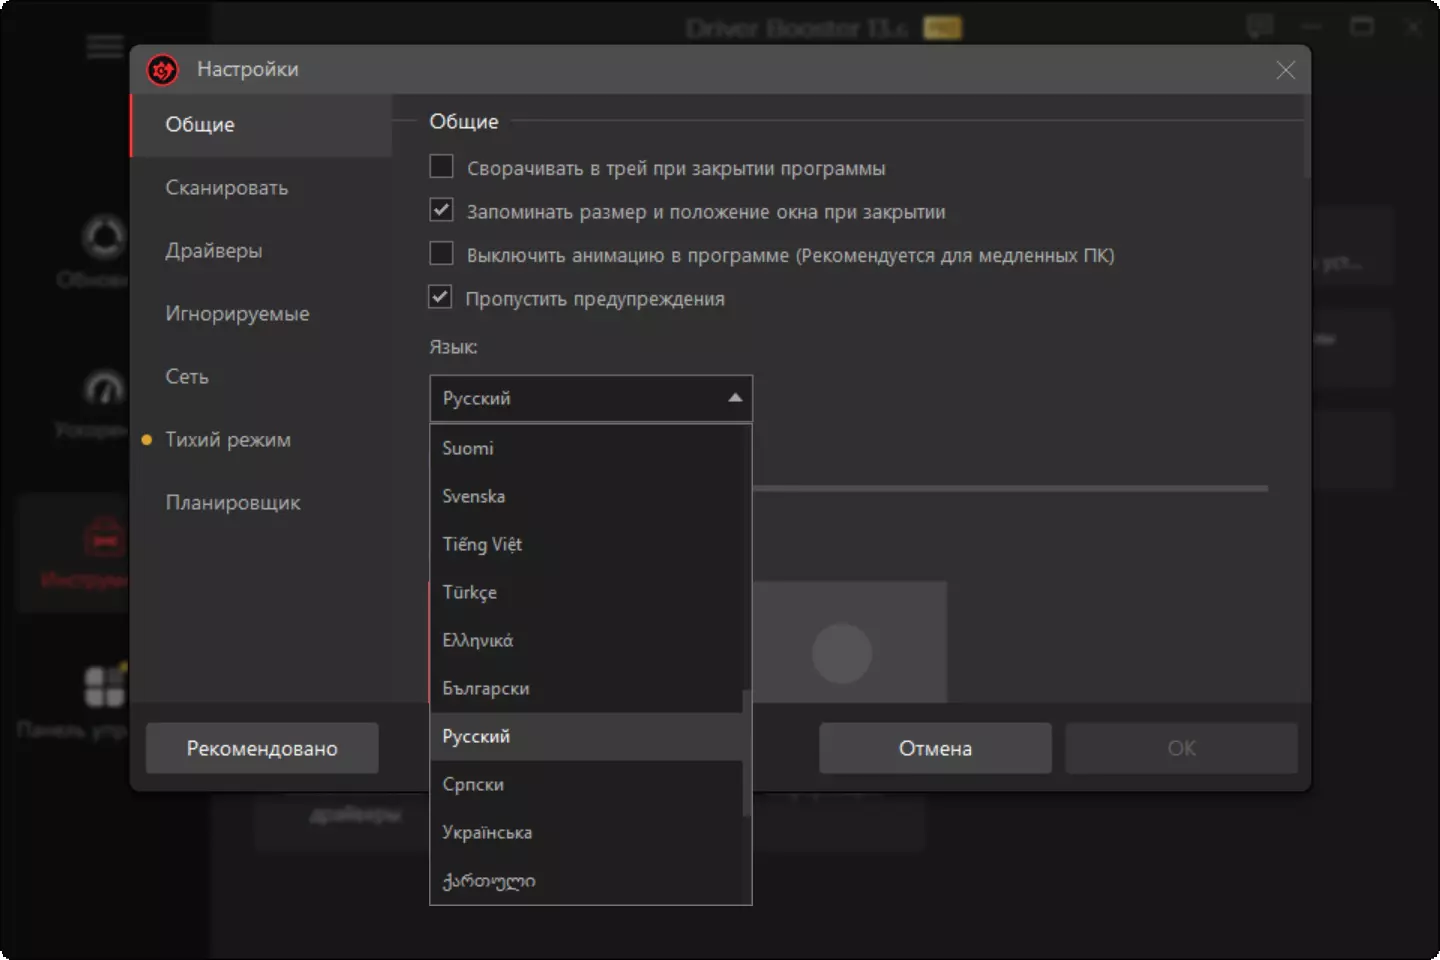
Task: Select Suomi from the language list
Action: coord(586,448)
